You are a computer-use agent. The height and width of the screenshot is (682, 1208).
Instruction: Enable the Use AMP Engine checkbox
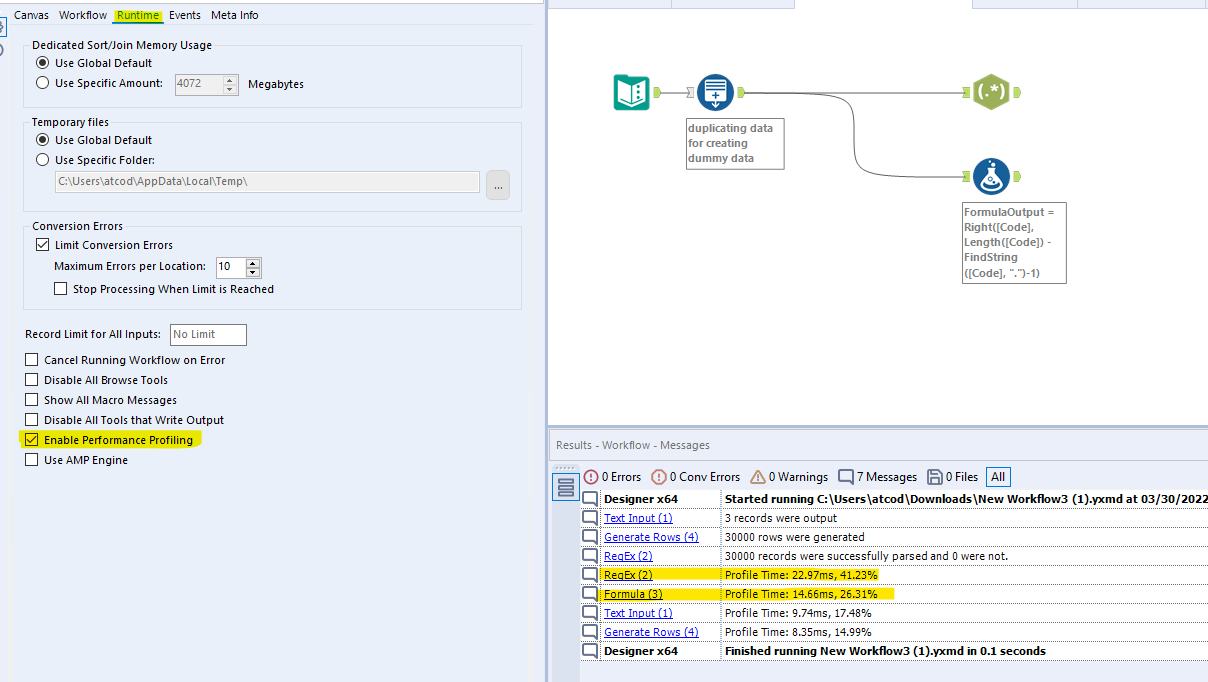[x=31, y=460]
